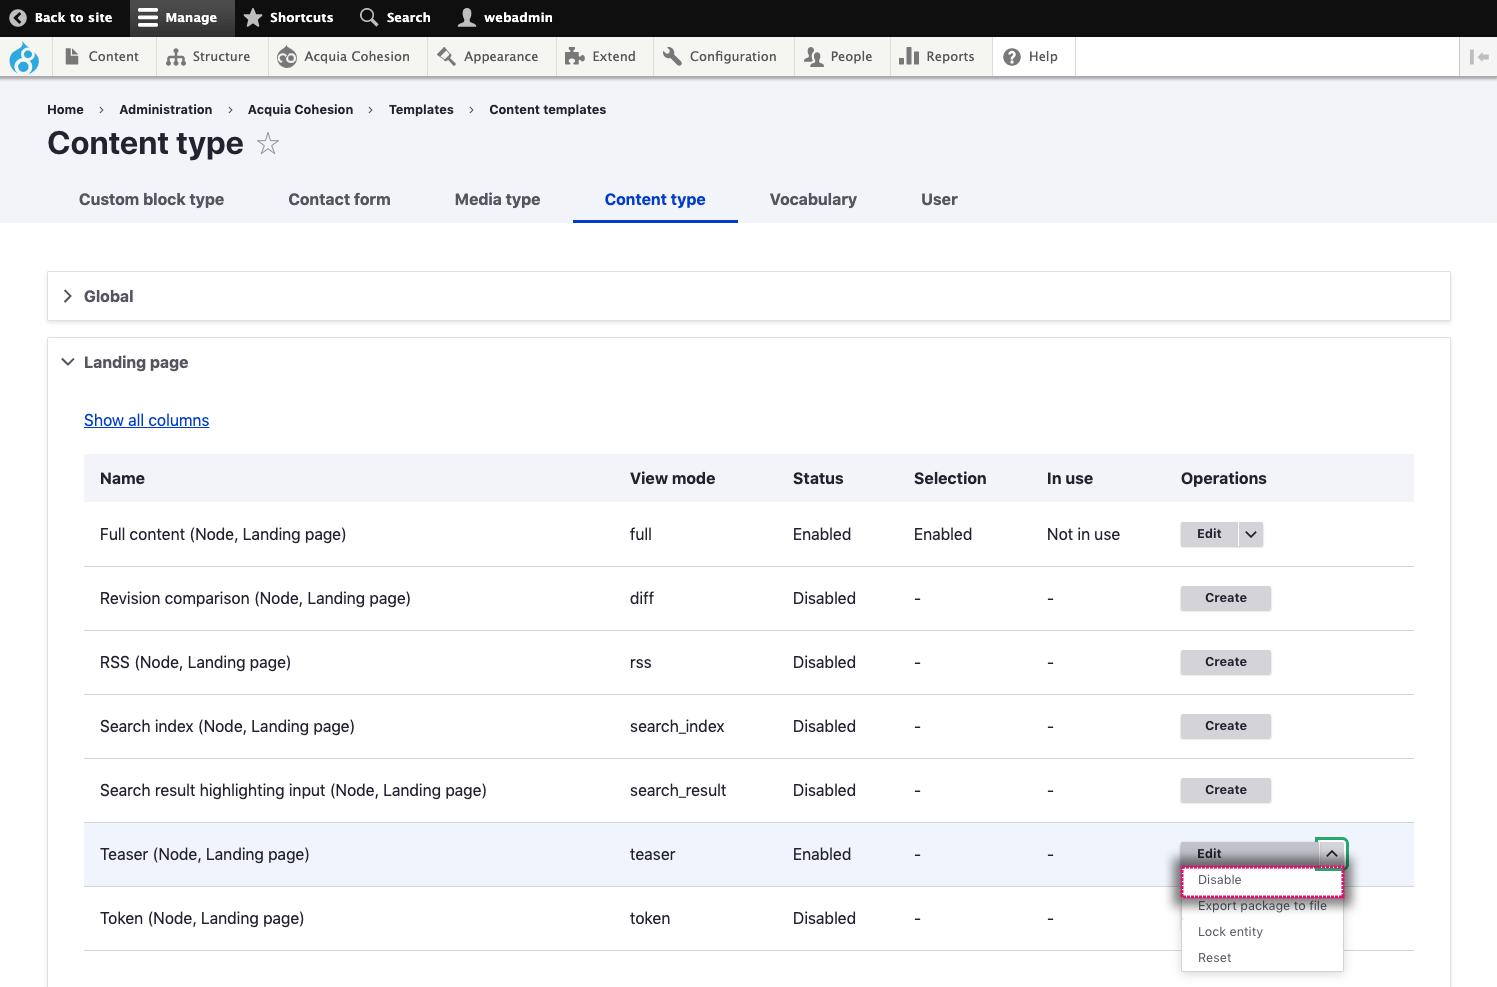Choose Reset in Teaser dropdown
Screen dimensions: 1497x987
click(1262, 958)
